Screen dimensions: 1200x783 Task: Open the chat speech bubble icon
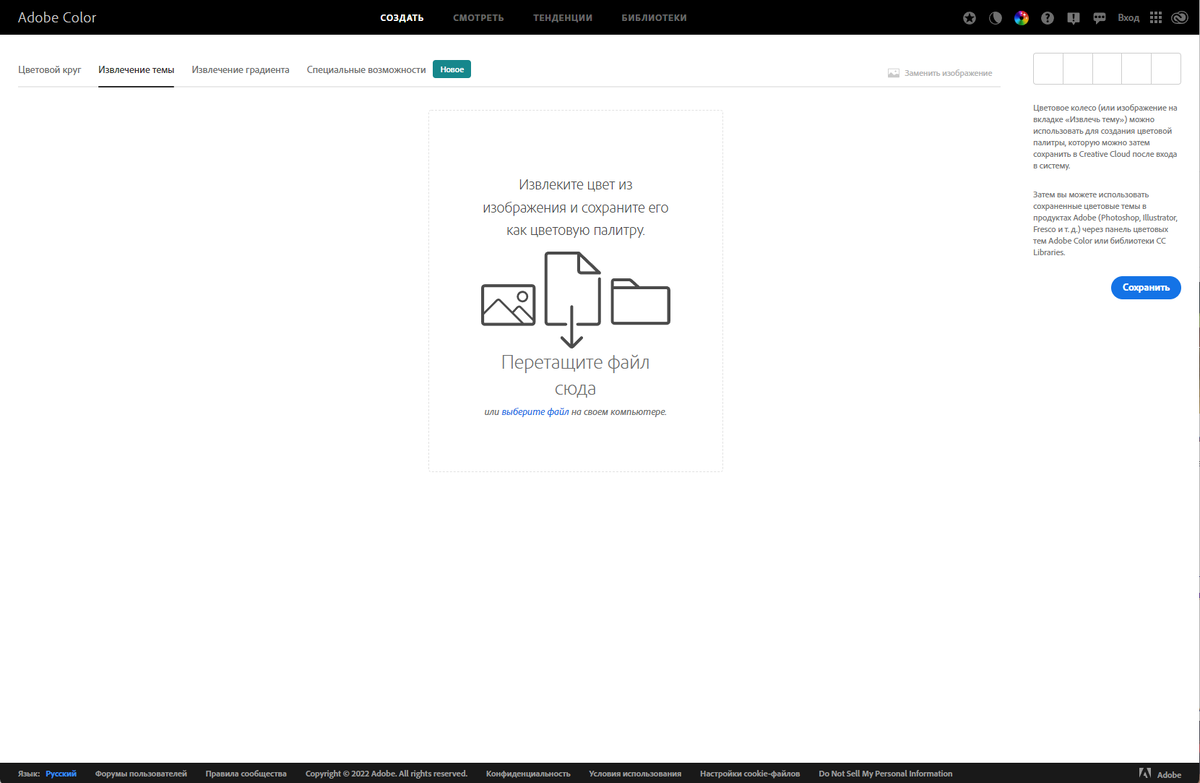1099,18
